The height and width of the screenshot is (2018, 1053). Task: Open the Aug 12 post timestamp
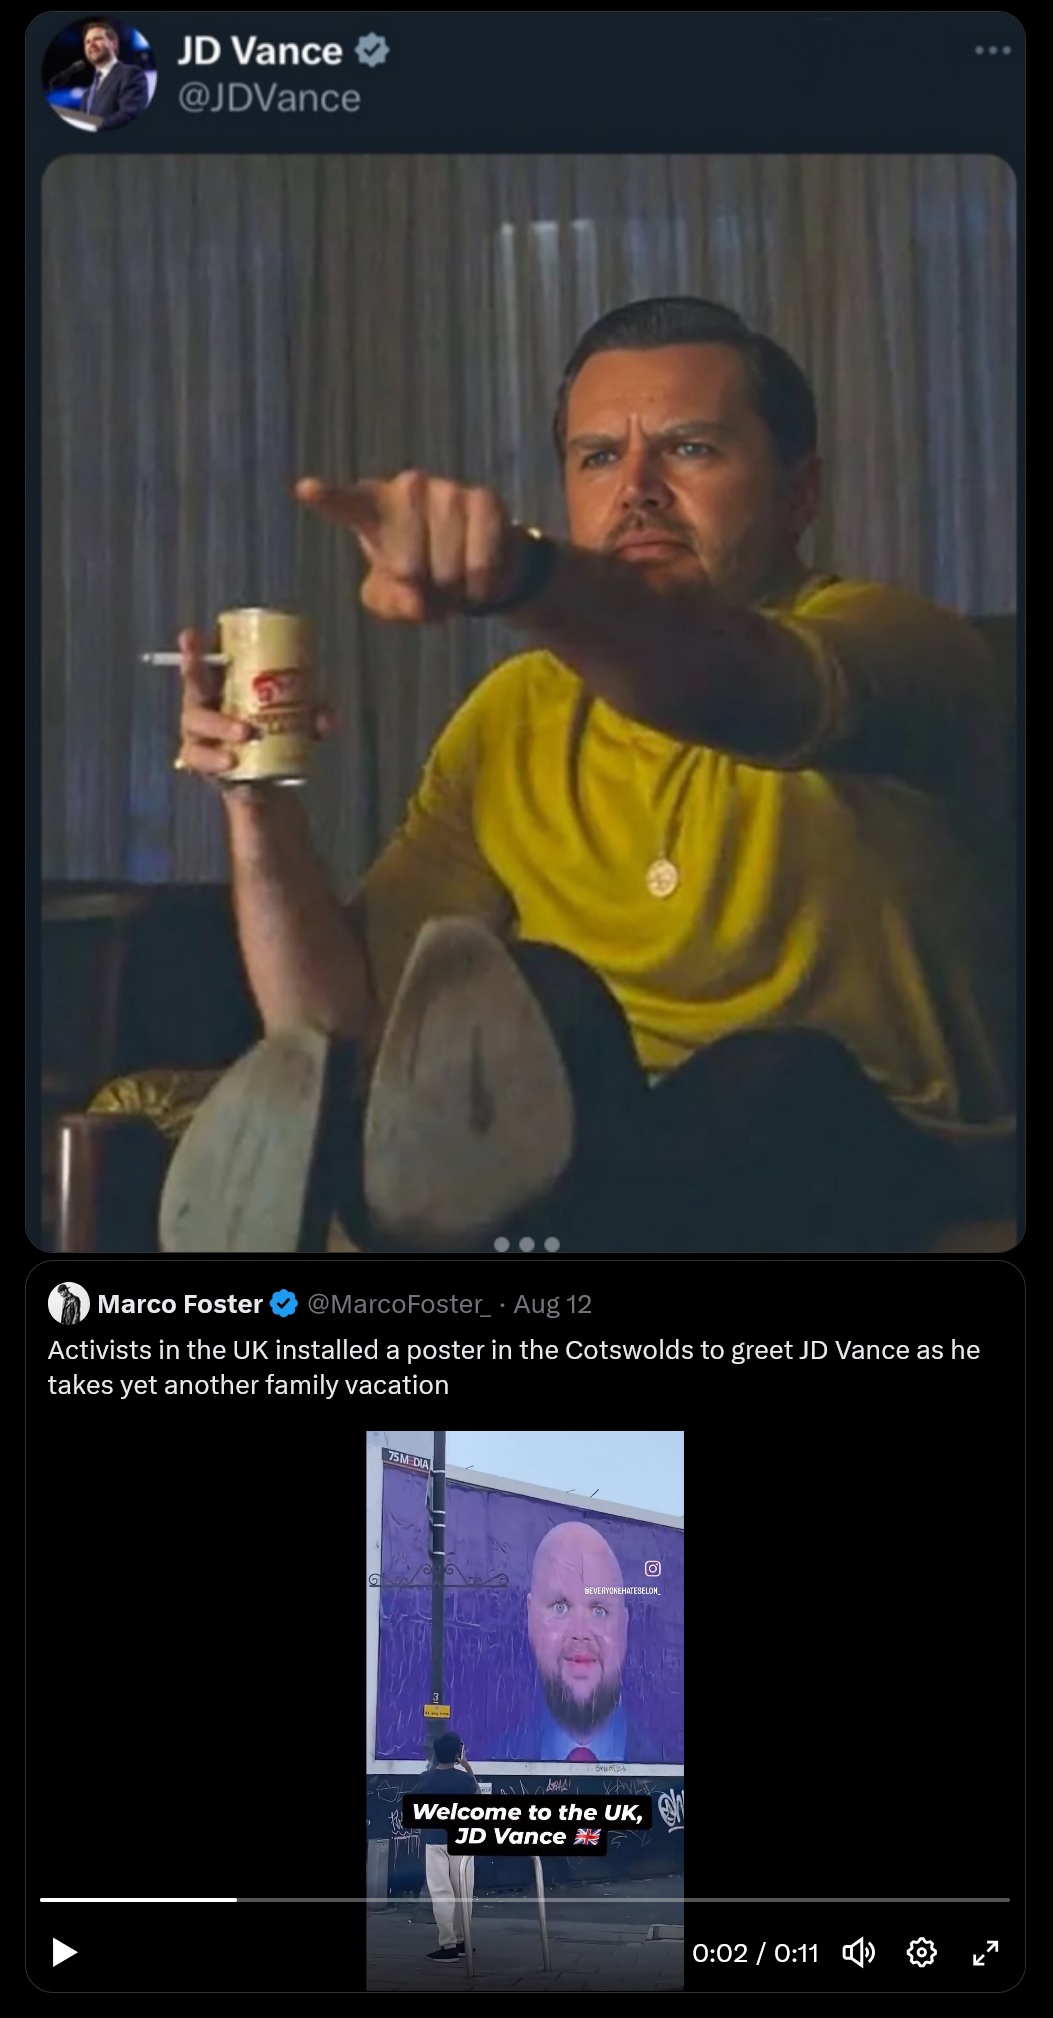[552, 1304]
